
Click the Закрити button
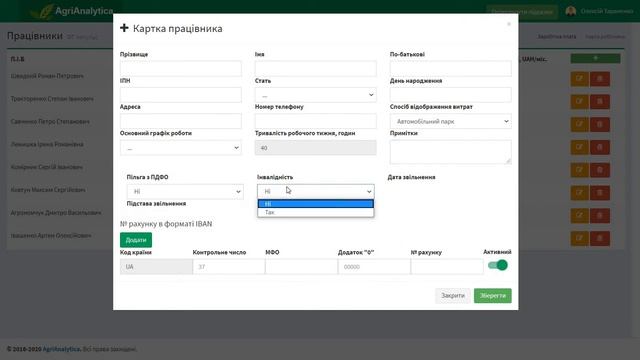click(453, 296)
